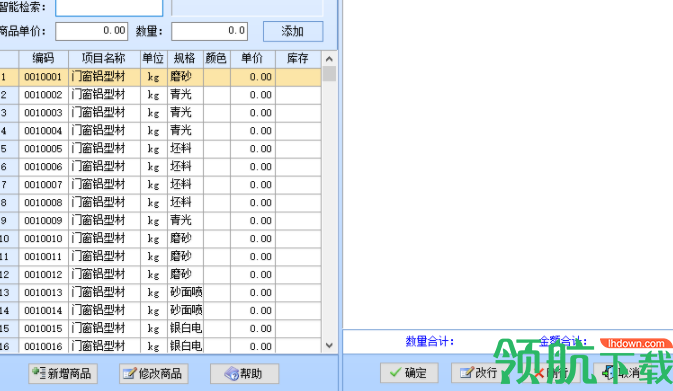Image resolution: width=673 pixels, height=391 pixels.
Task: Sort by the 编码 column header
Action: coord(43,58)
